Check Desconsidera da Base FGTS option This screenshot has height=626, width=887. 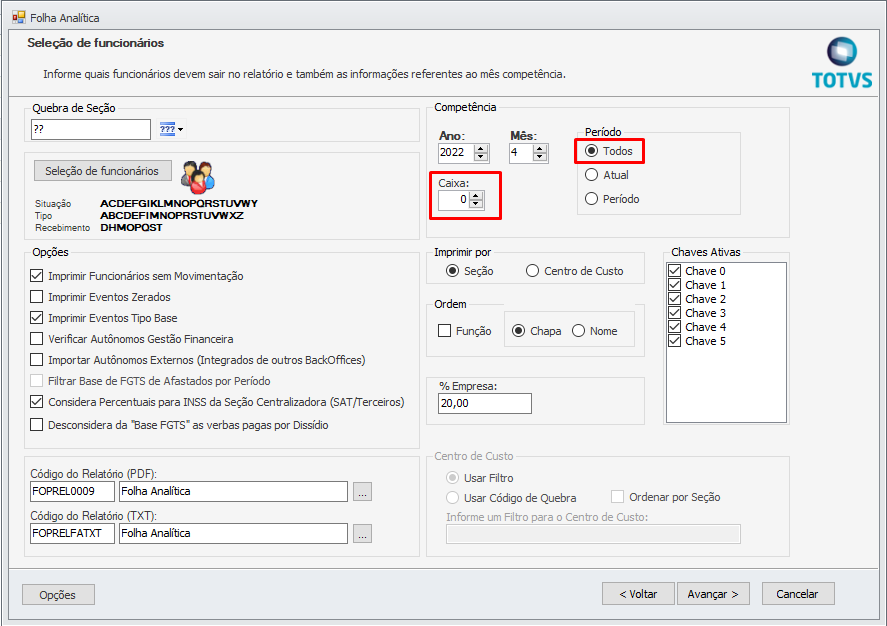click(37, 425)
